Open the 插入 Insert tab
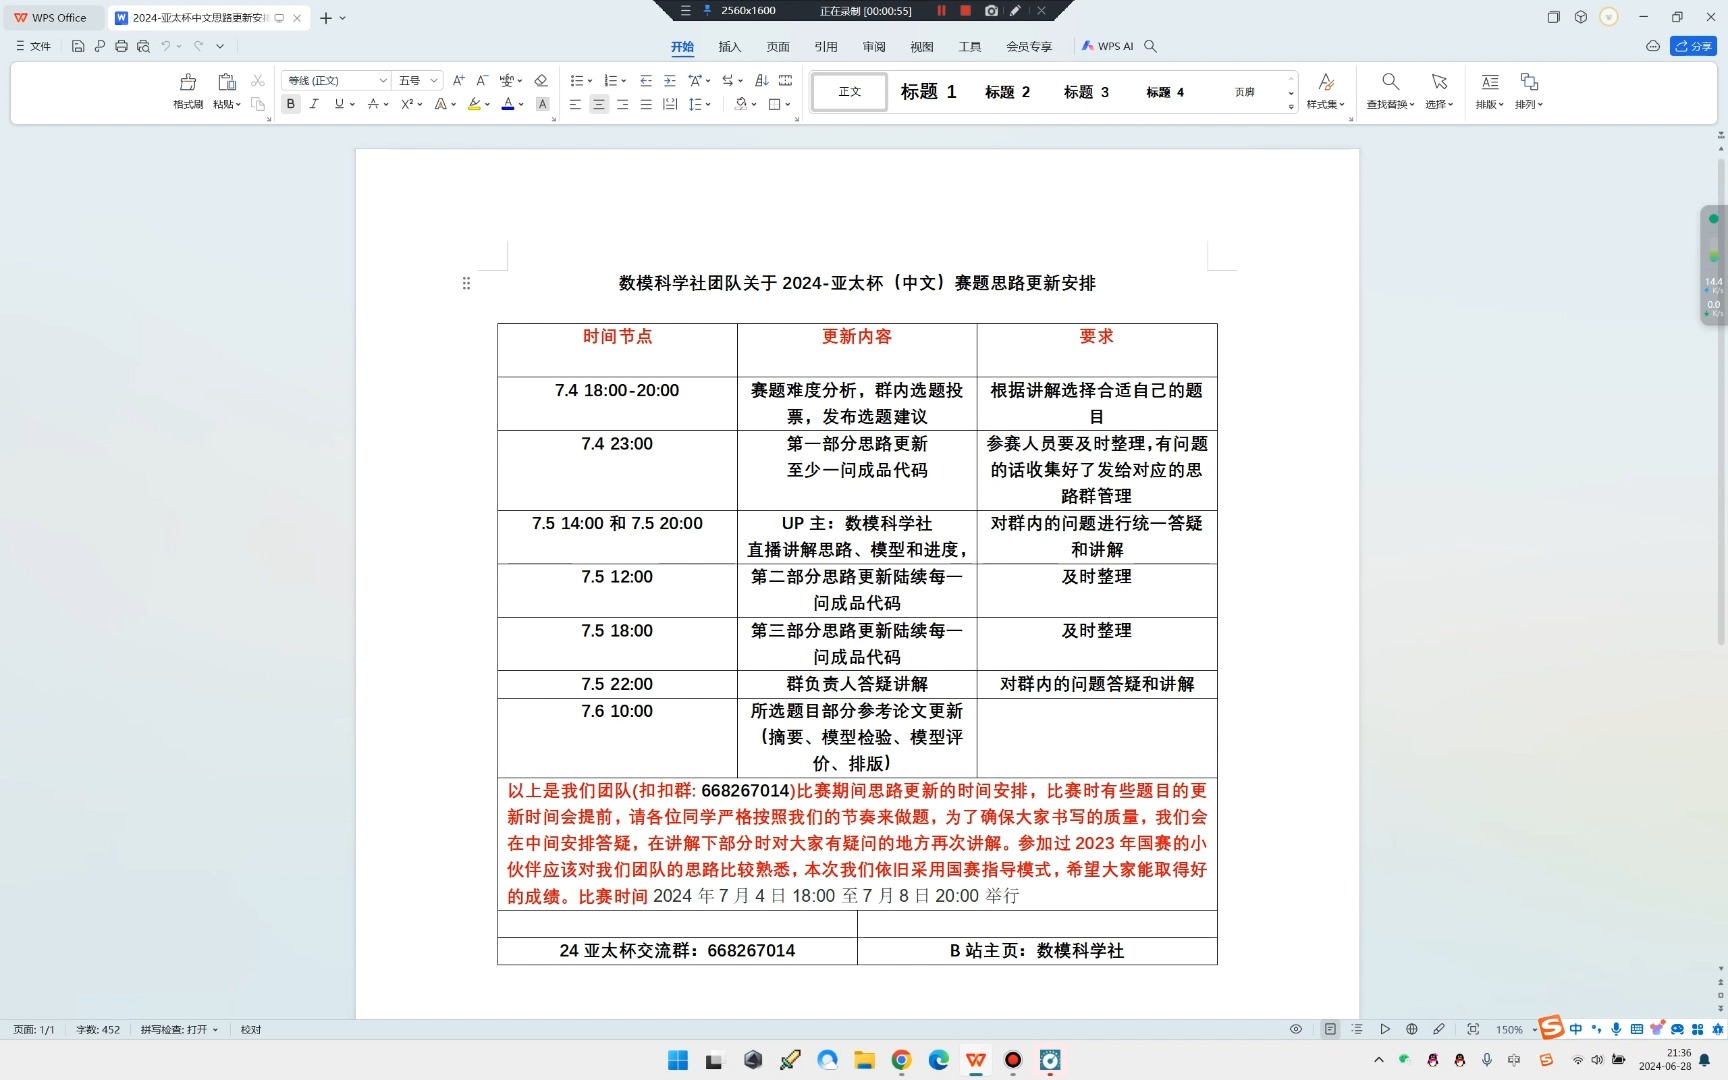 (729, 46)
